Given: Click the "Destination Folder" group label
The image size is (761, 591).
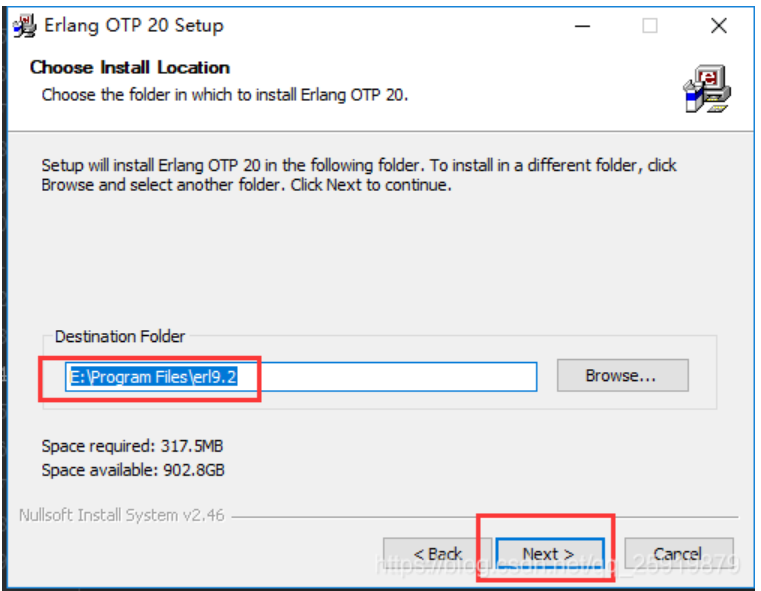Looking at the screenshot, I should (120, 337).
